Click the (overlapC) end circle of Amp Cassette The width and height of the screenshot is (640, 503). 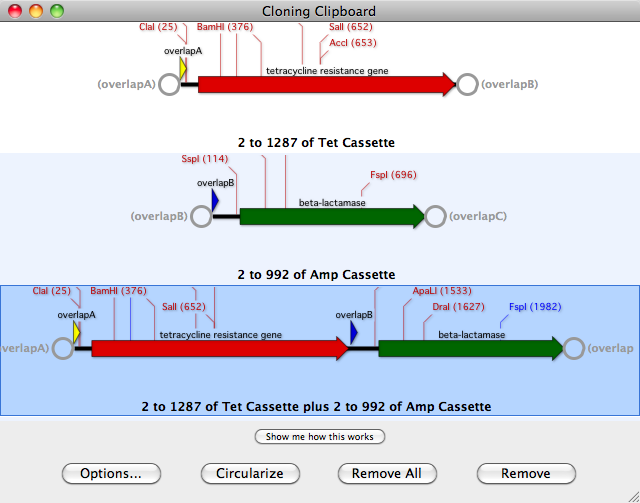435,217
